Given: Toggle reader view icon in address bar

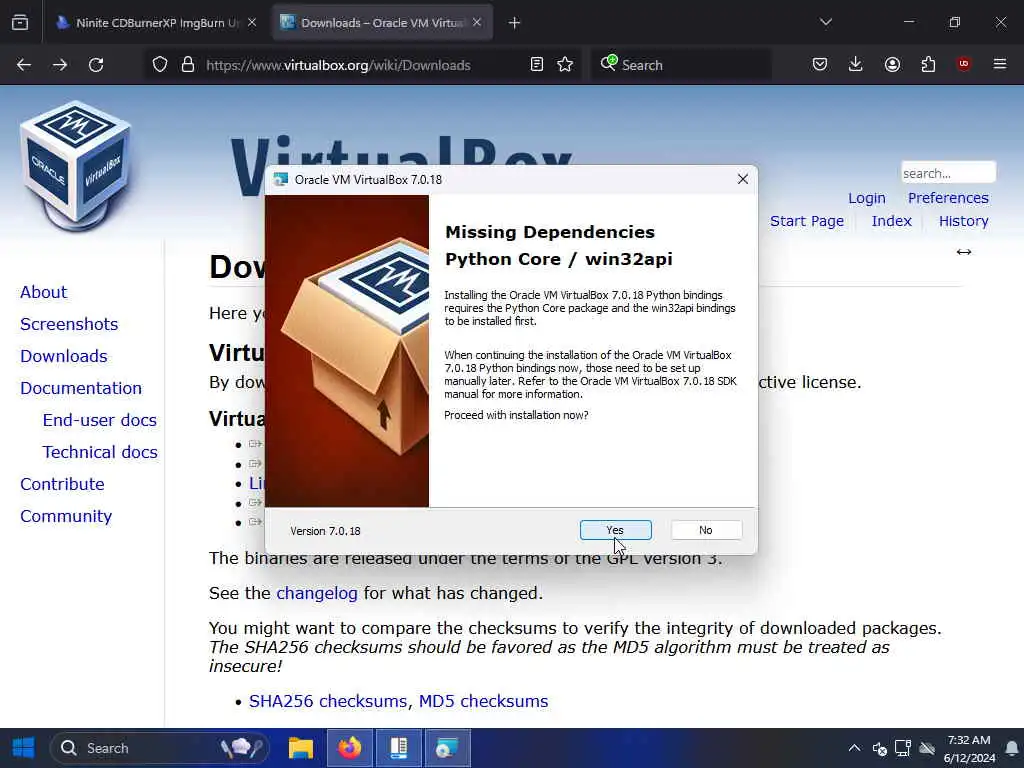Looking at the screenshot, I should pos(537,65).
